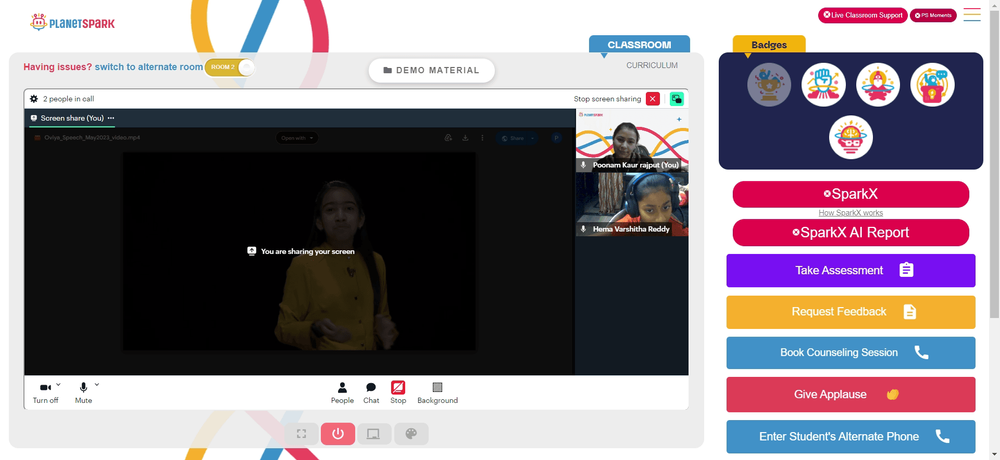The width and height of the screenshot is (1000, 460).
Task: Open How SparkX works link
Action: 851,213
